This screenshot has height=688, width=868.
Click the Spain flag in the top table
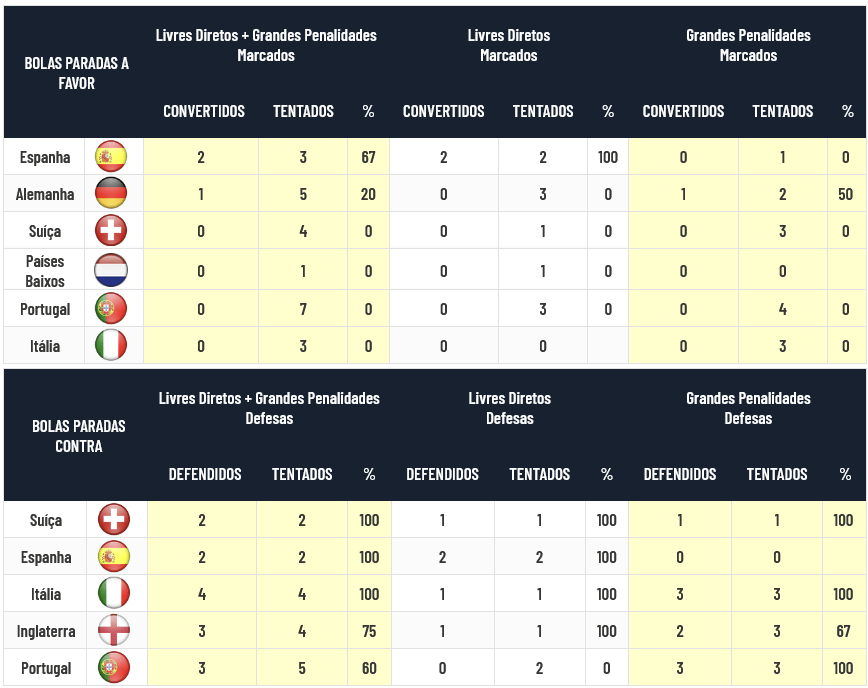click(x=111, y=157)
